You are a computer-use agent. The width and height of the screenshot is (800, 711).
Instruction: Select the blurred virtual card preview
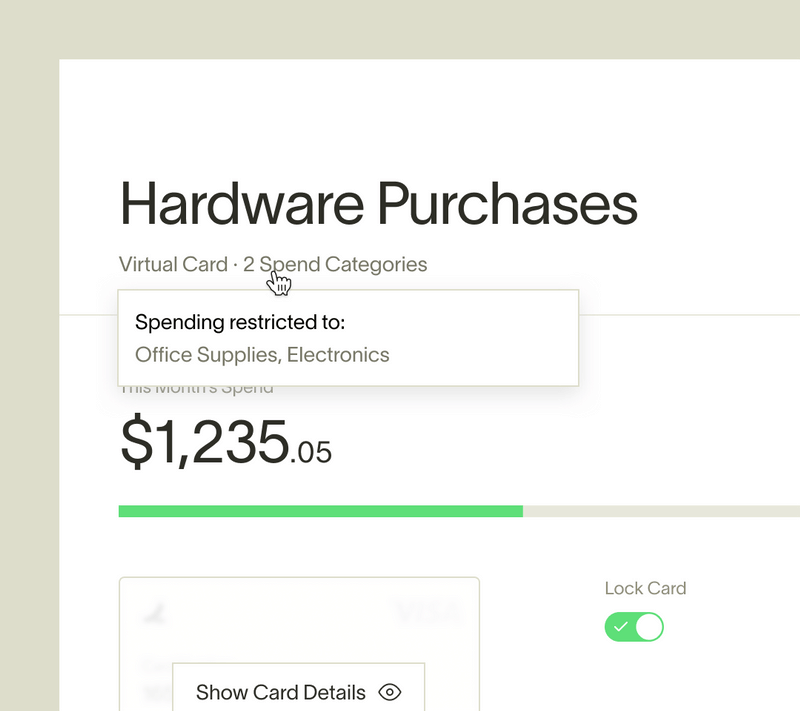299,644
